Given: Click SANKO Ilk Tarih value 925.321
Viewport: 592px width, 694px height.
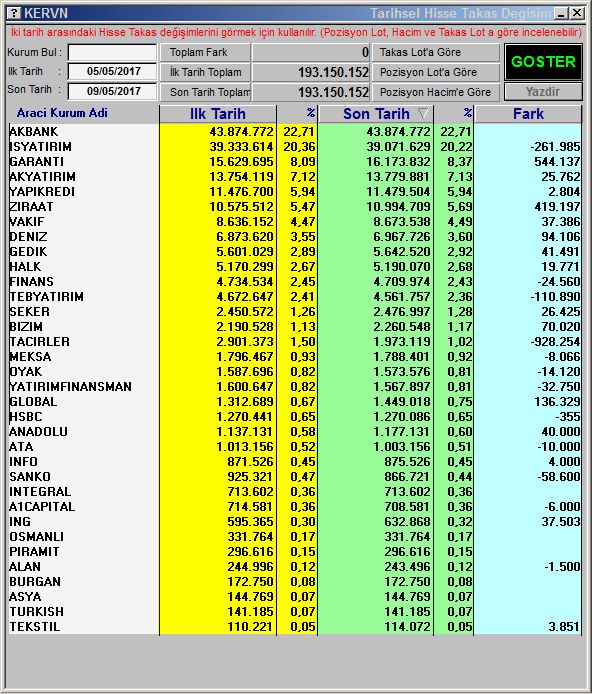Looking at the screenshot, I should (x=250, y=477).
